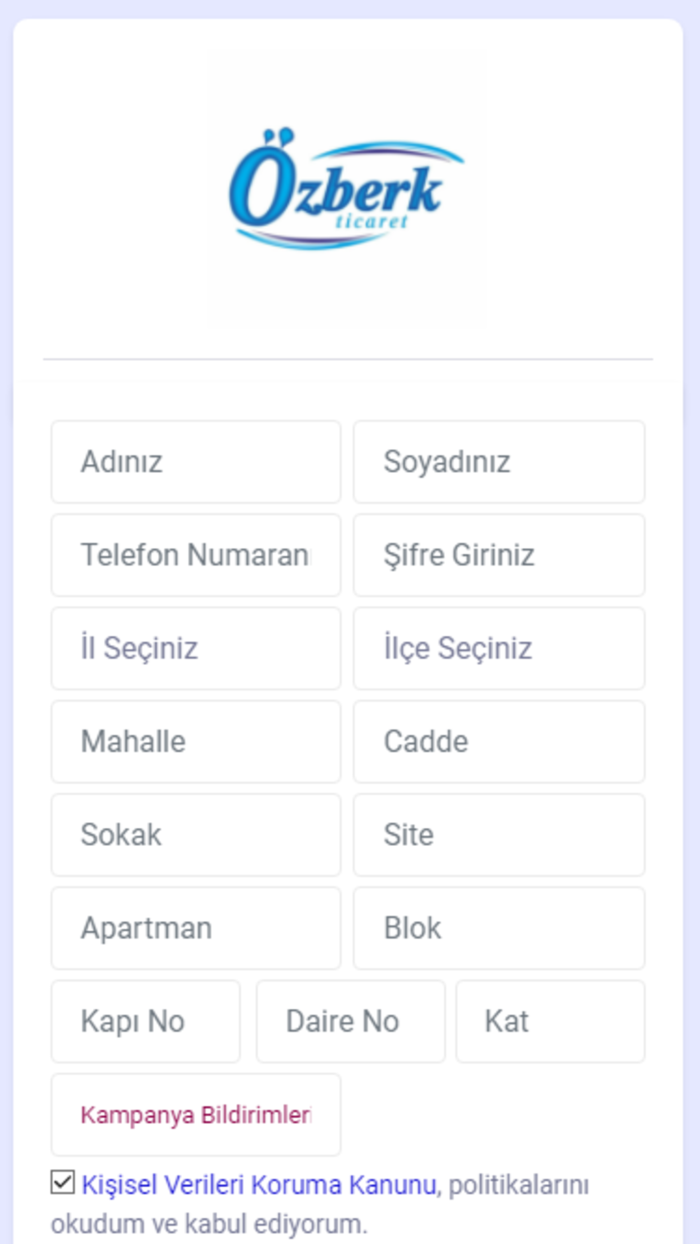The width and height of the screenshot is (700, 1244).
Task: Focus the Apartman field
Action: [x=195, y=928]
